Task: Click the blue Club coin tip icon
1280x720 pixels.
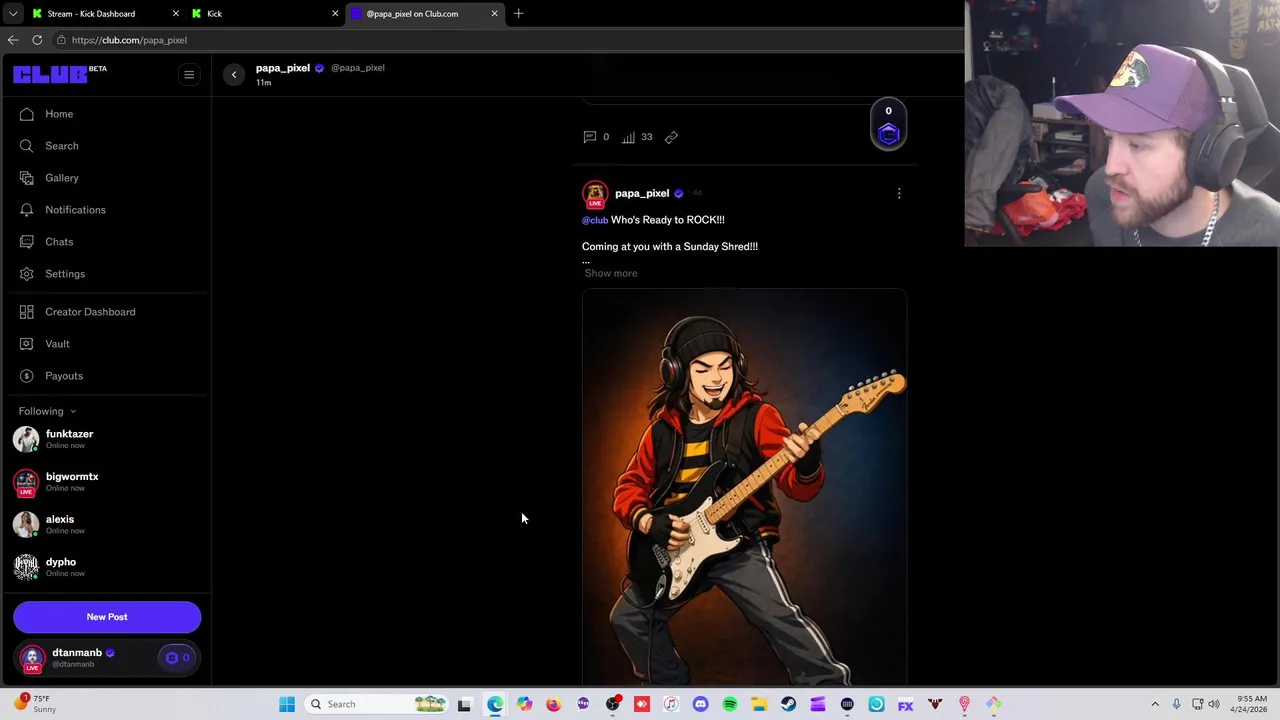Action: [x=888, y=135]
